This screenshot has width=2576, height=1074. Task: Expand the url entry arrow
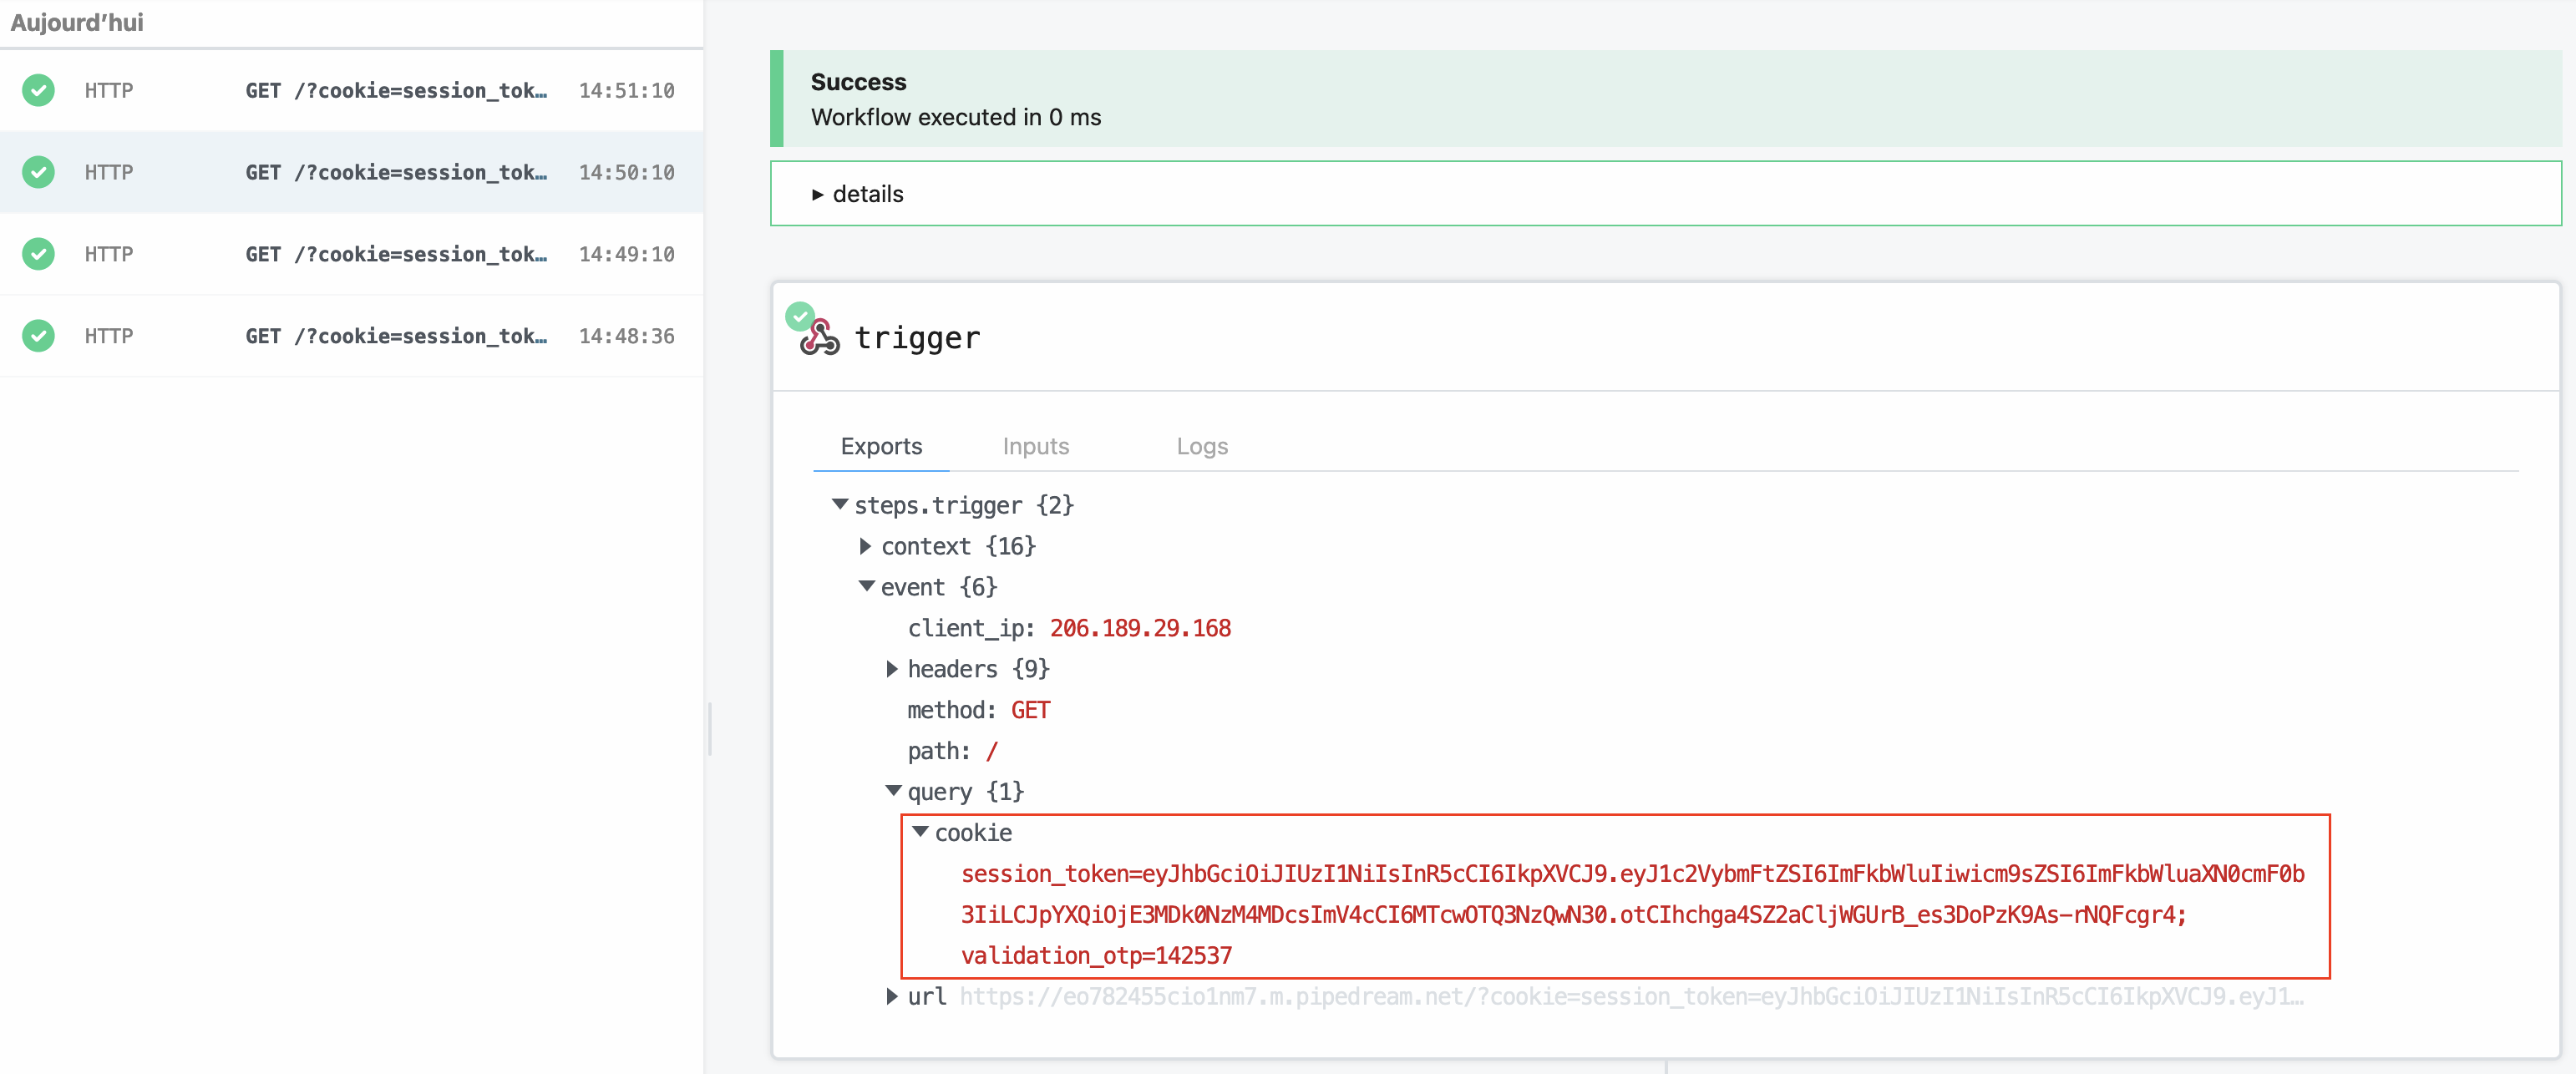(892, 996)
